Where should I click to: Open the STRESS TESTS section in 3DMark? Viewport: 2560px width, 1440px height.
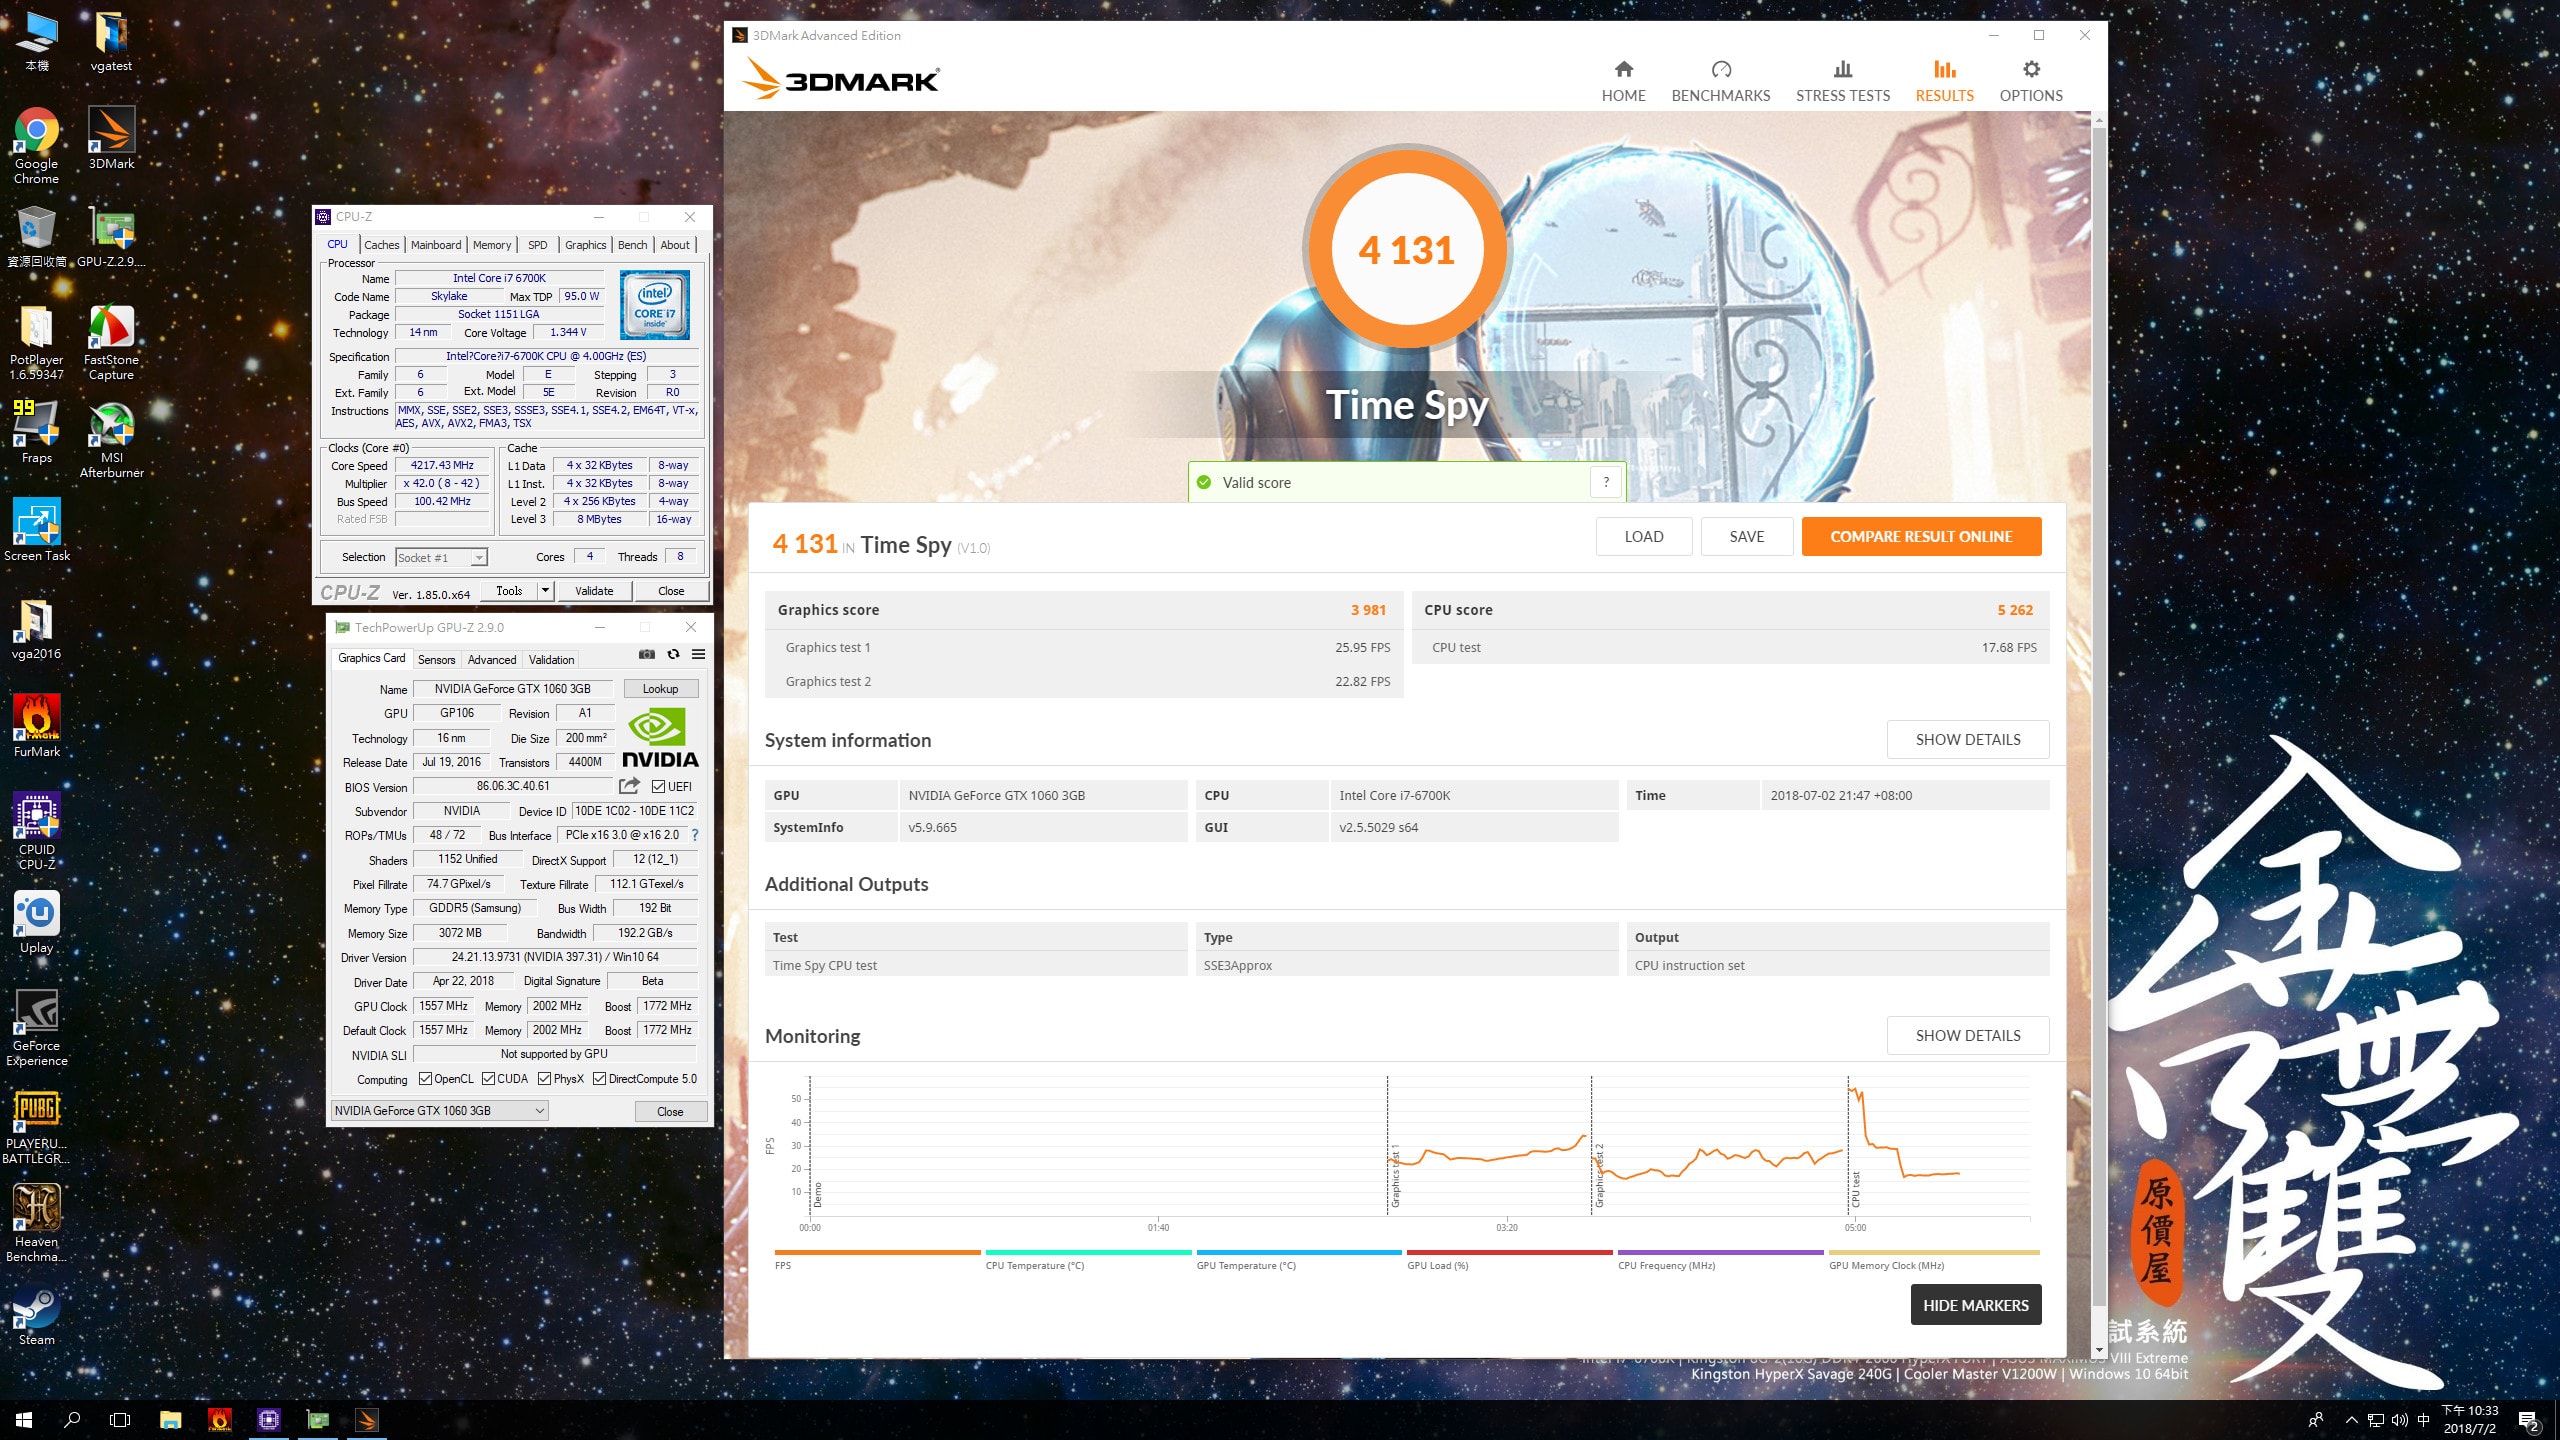point(1842,80)
